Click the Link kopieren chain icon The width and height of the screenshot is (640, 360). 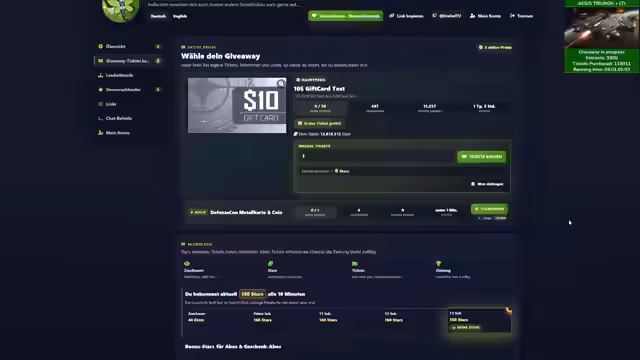click(x=392, y=16)
